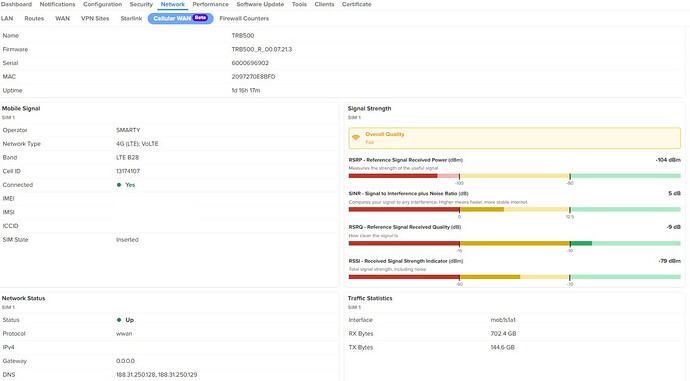The width and height of the screenshot is (690, 381).
Task: Open the Security tab
Action: pyautogui.click(x=141, y=4)
